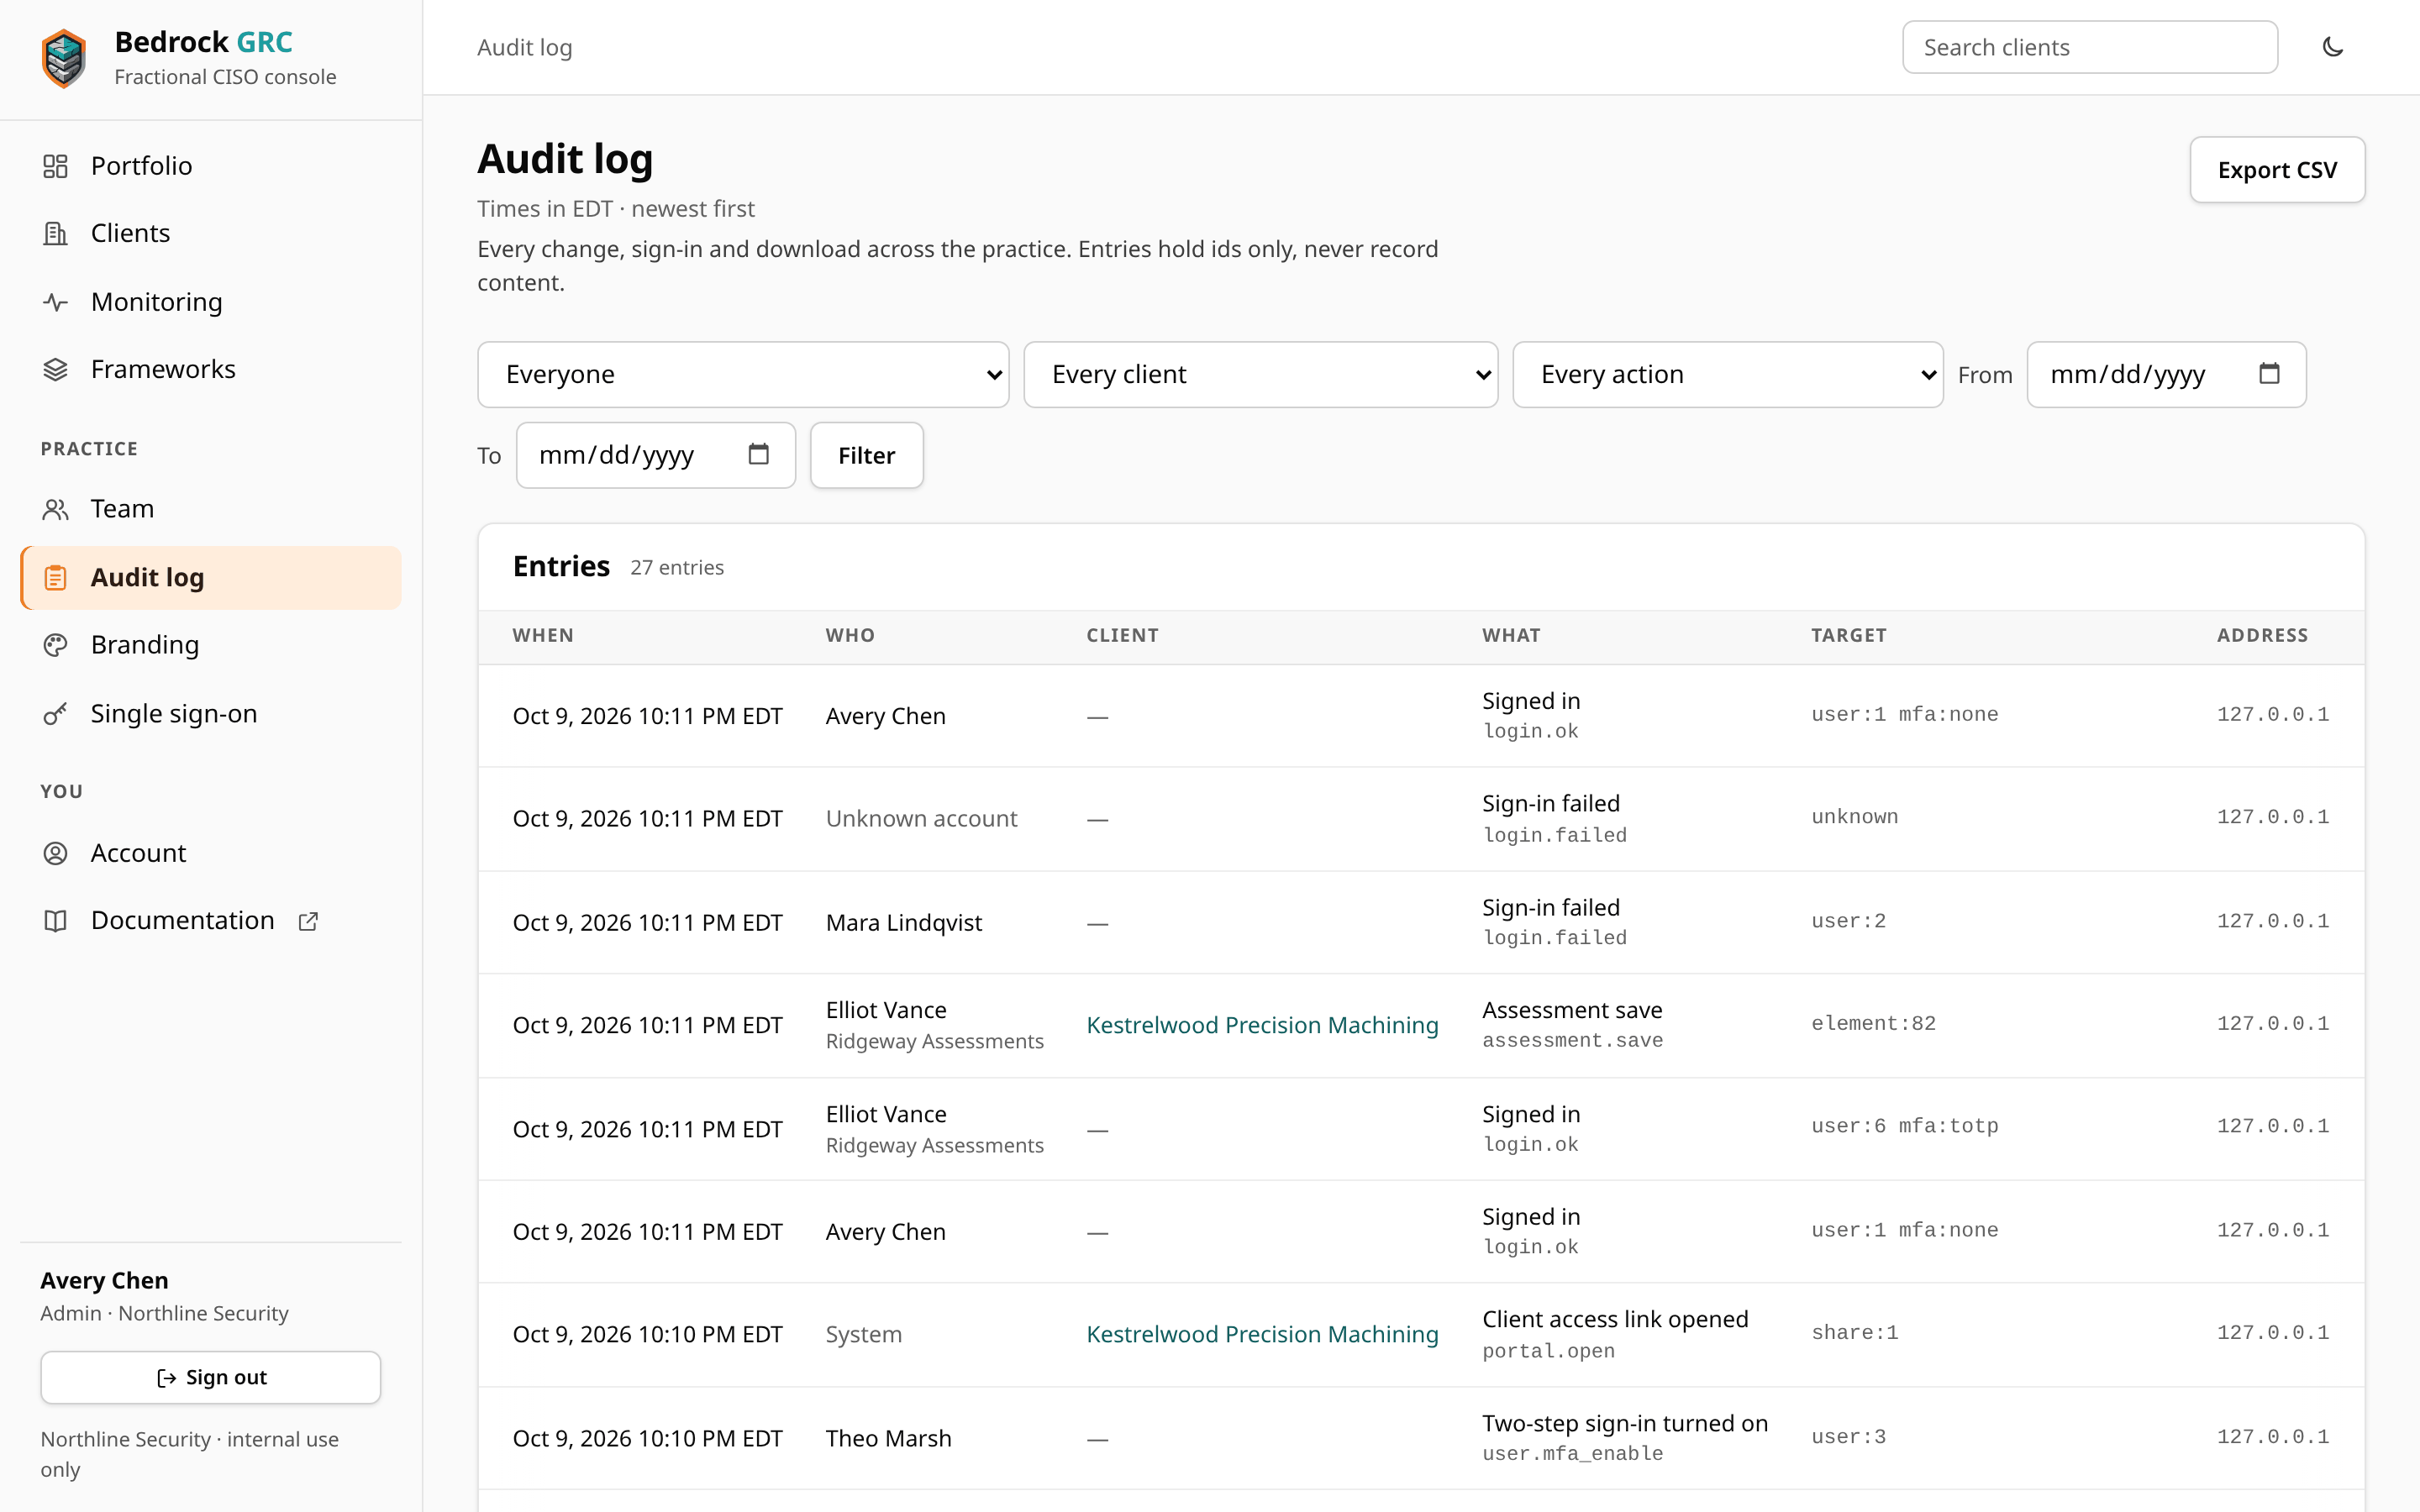The height and width of the screenshot is (1512, 2420).
Task: Click the 'element:82' target value
Action: click(1873, 1024)
